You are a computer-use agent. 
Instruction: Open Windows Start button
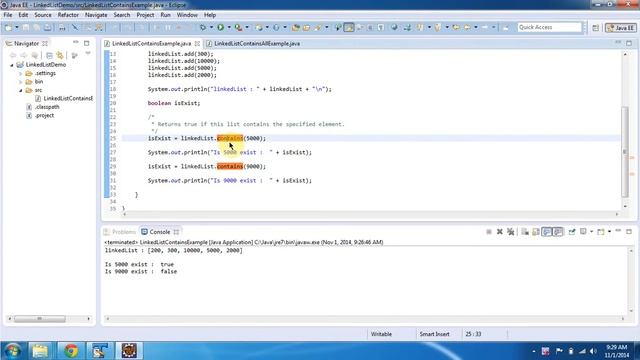12,351
